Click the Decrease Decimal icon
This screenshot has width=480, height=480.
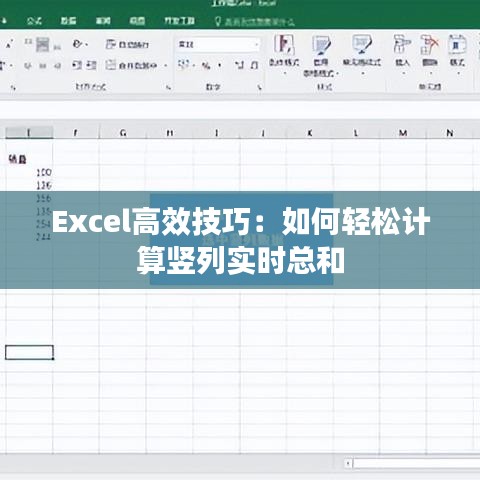(254, 65)
